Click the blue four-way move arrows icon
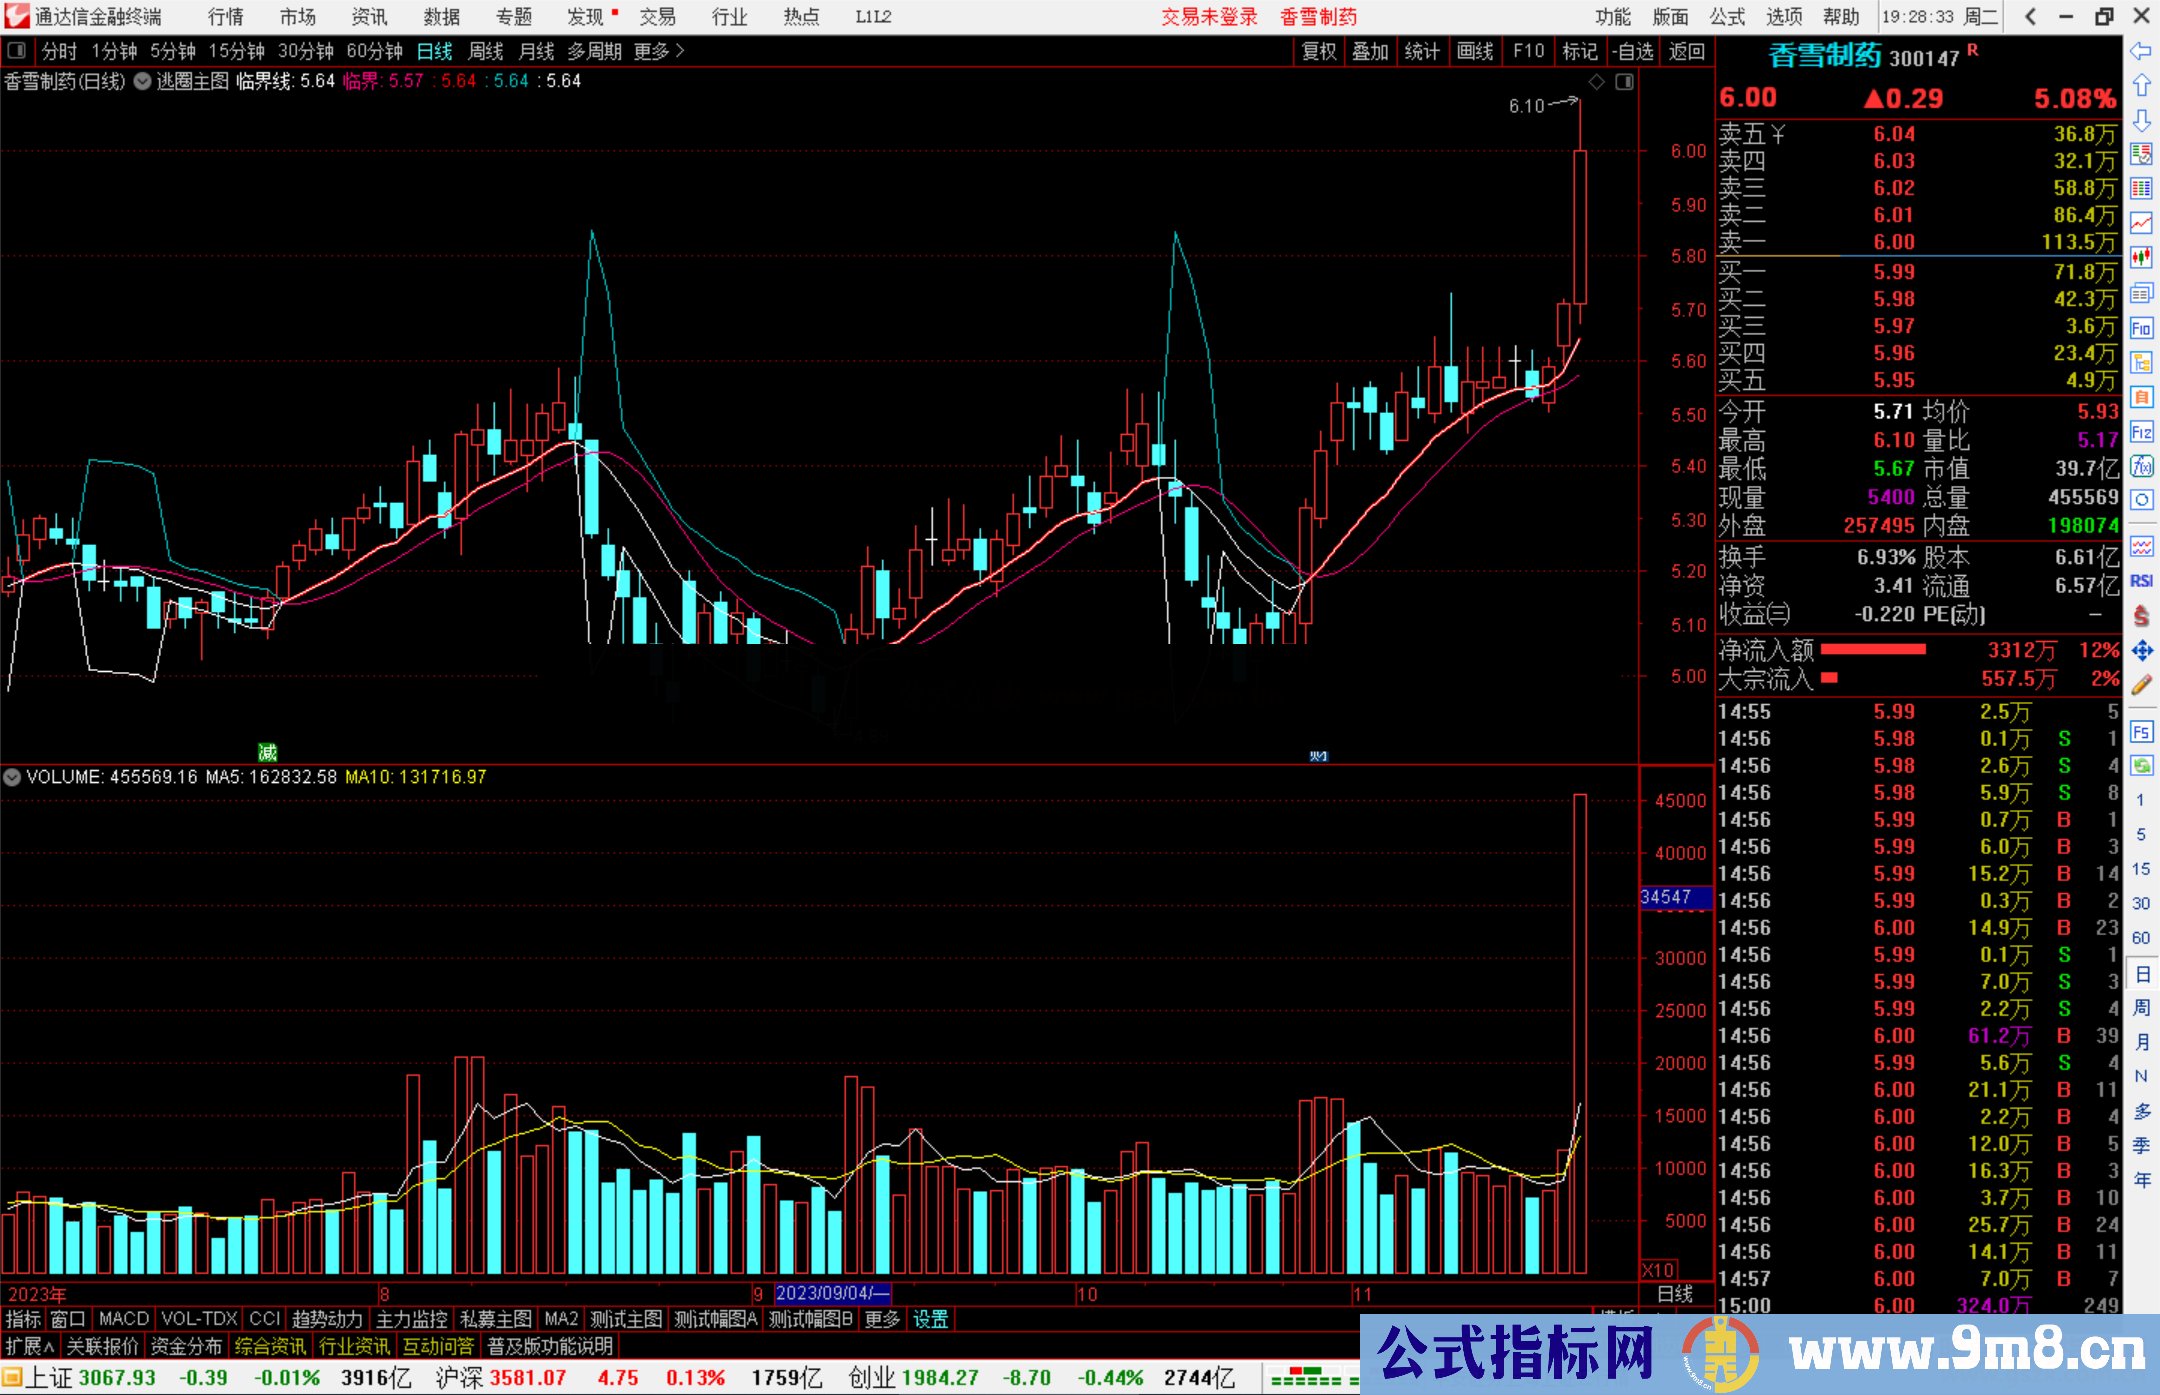The image size is (2160, 1395). pyautogui.click(x=2141, y=651)
